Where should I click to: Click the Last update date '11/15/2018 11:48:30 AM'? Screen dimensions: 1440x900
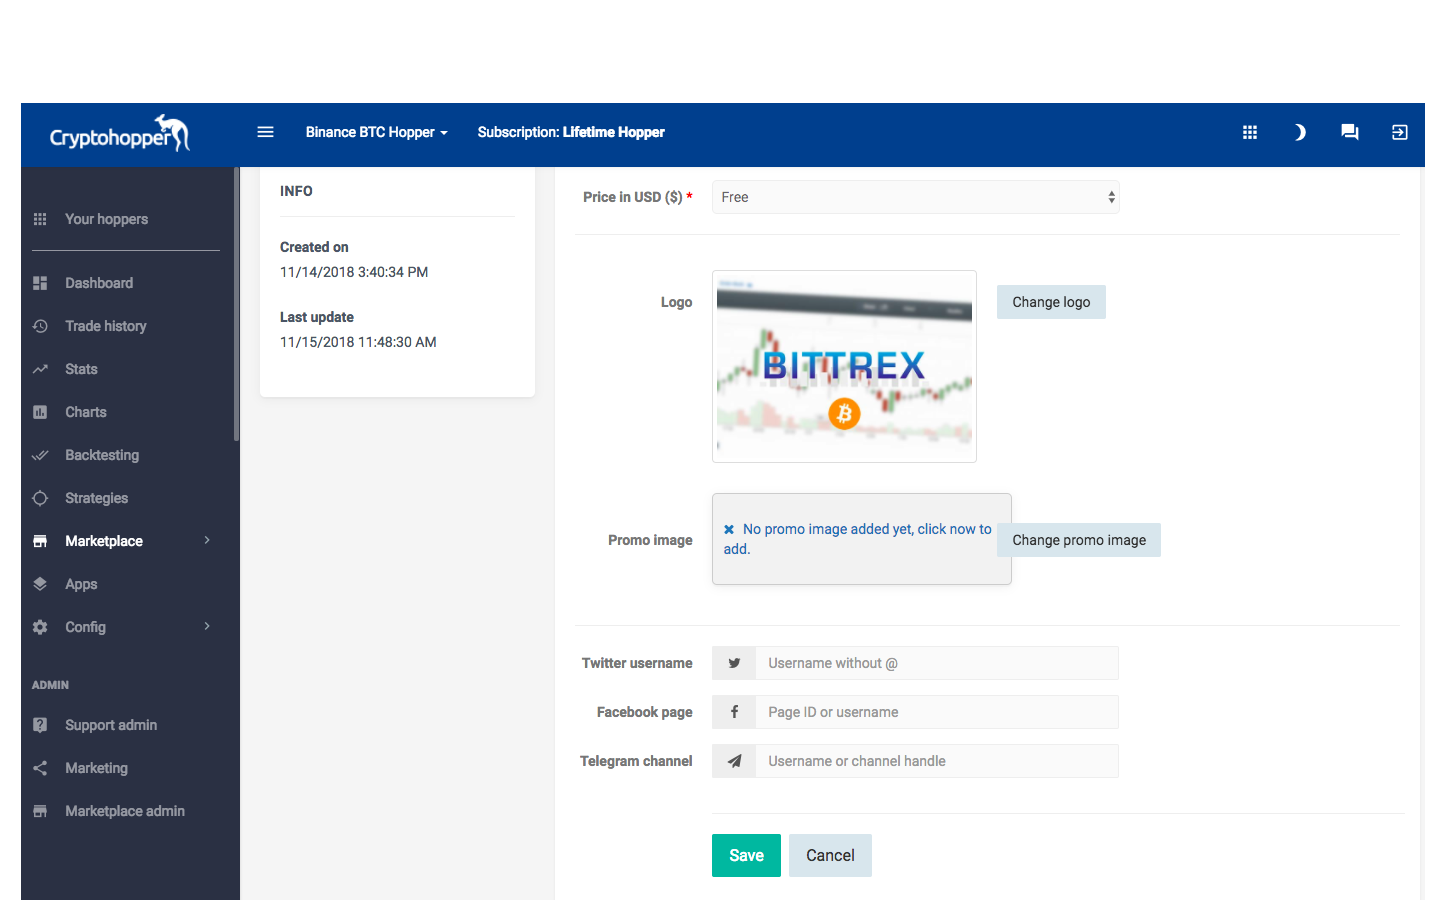pos(358,342)
